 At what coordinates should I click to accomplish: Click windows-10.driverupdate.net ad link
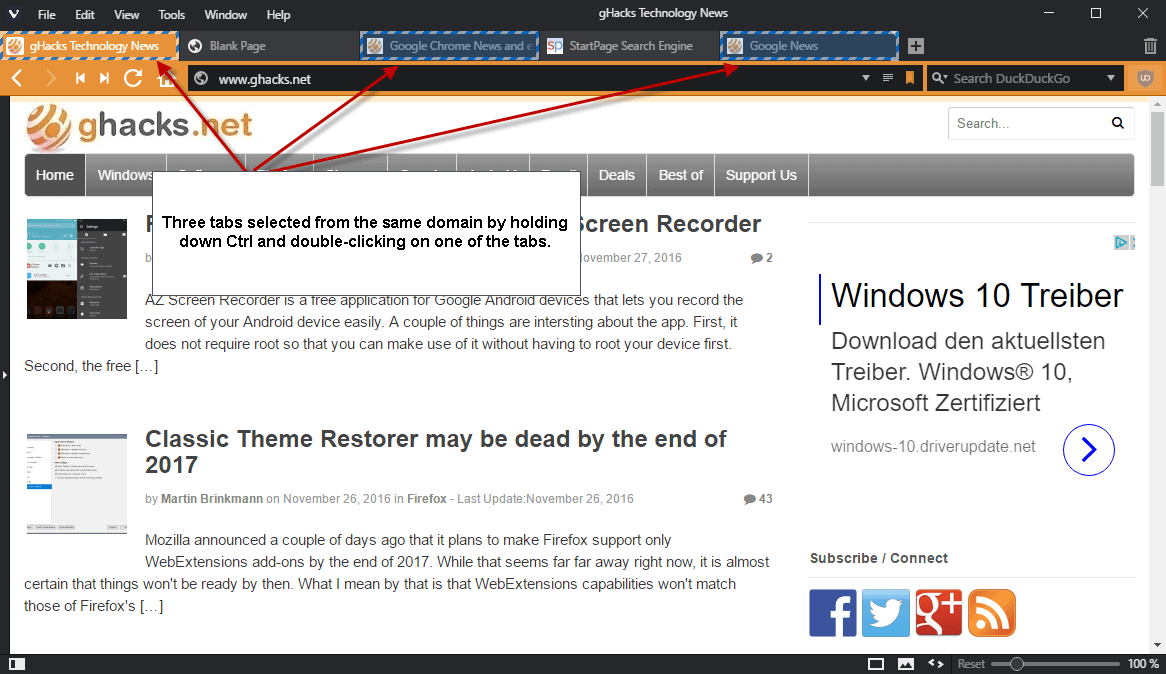(933, 446)
